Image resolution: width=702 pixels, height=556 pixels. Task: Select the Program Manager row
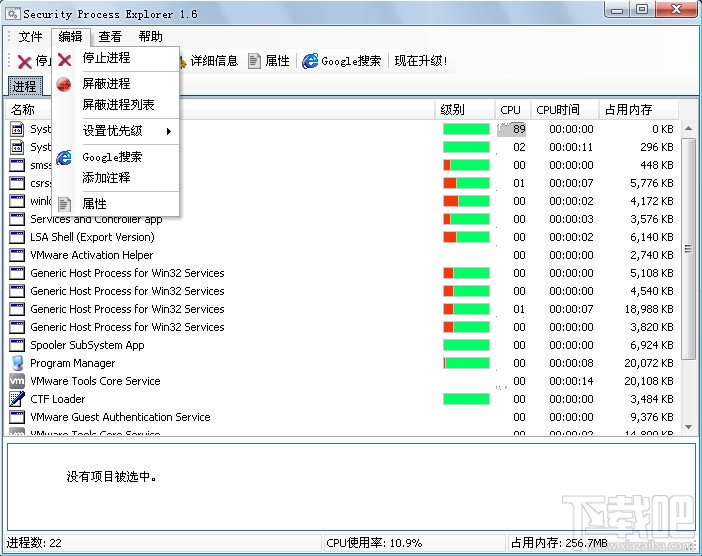point(343,363)
